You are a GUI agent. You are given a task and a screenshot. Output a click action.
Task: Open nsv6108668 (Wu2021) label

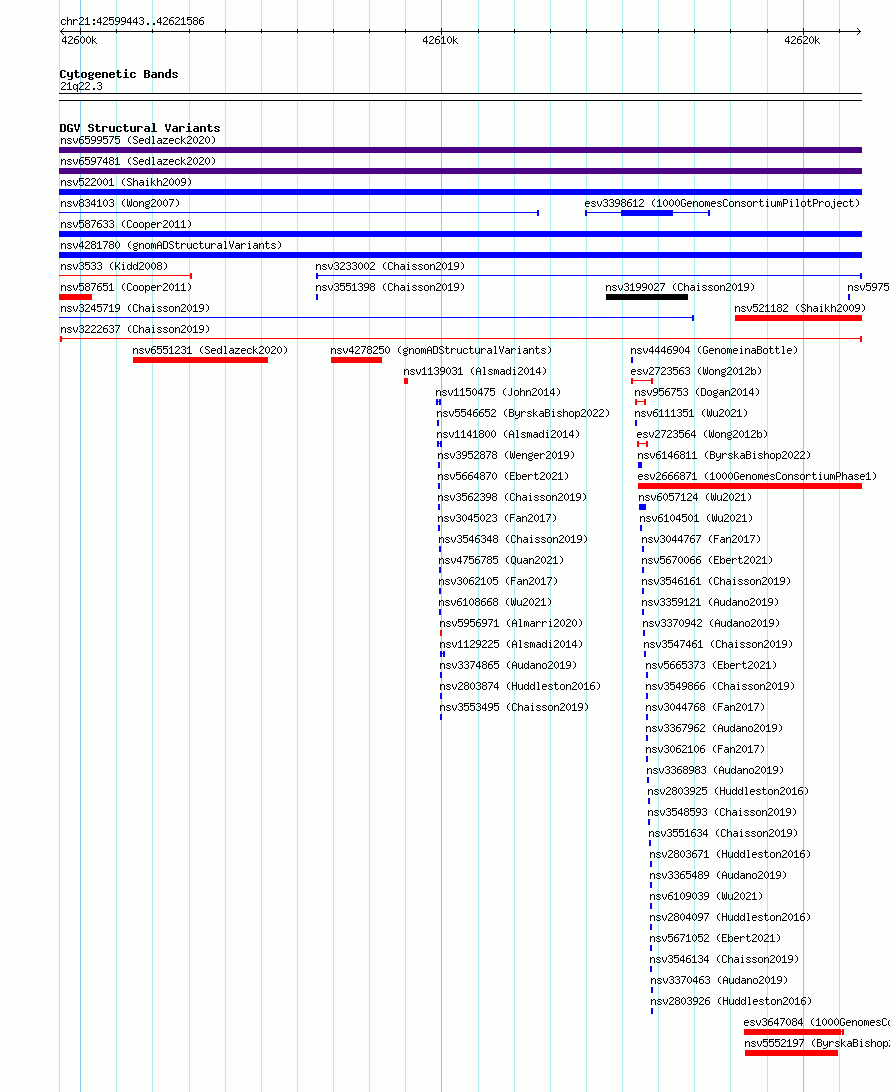click(496, 602)
